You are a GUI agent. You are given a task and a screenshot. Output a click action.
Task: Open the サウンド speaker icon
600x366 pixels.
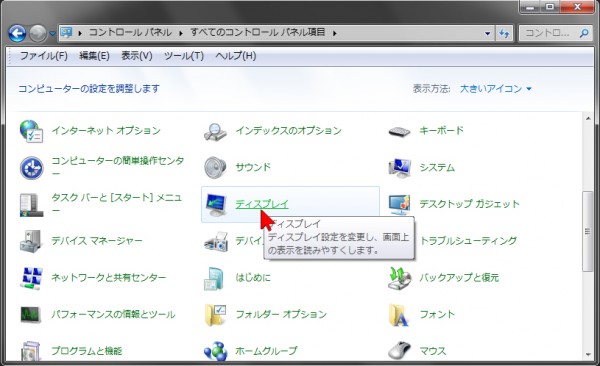point(215,168)
